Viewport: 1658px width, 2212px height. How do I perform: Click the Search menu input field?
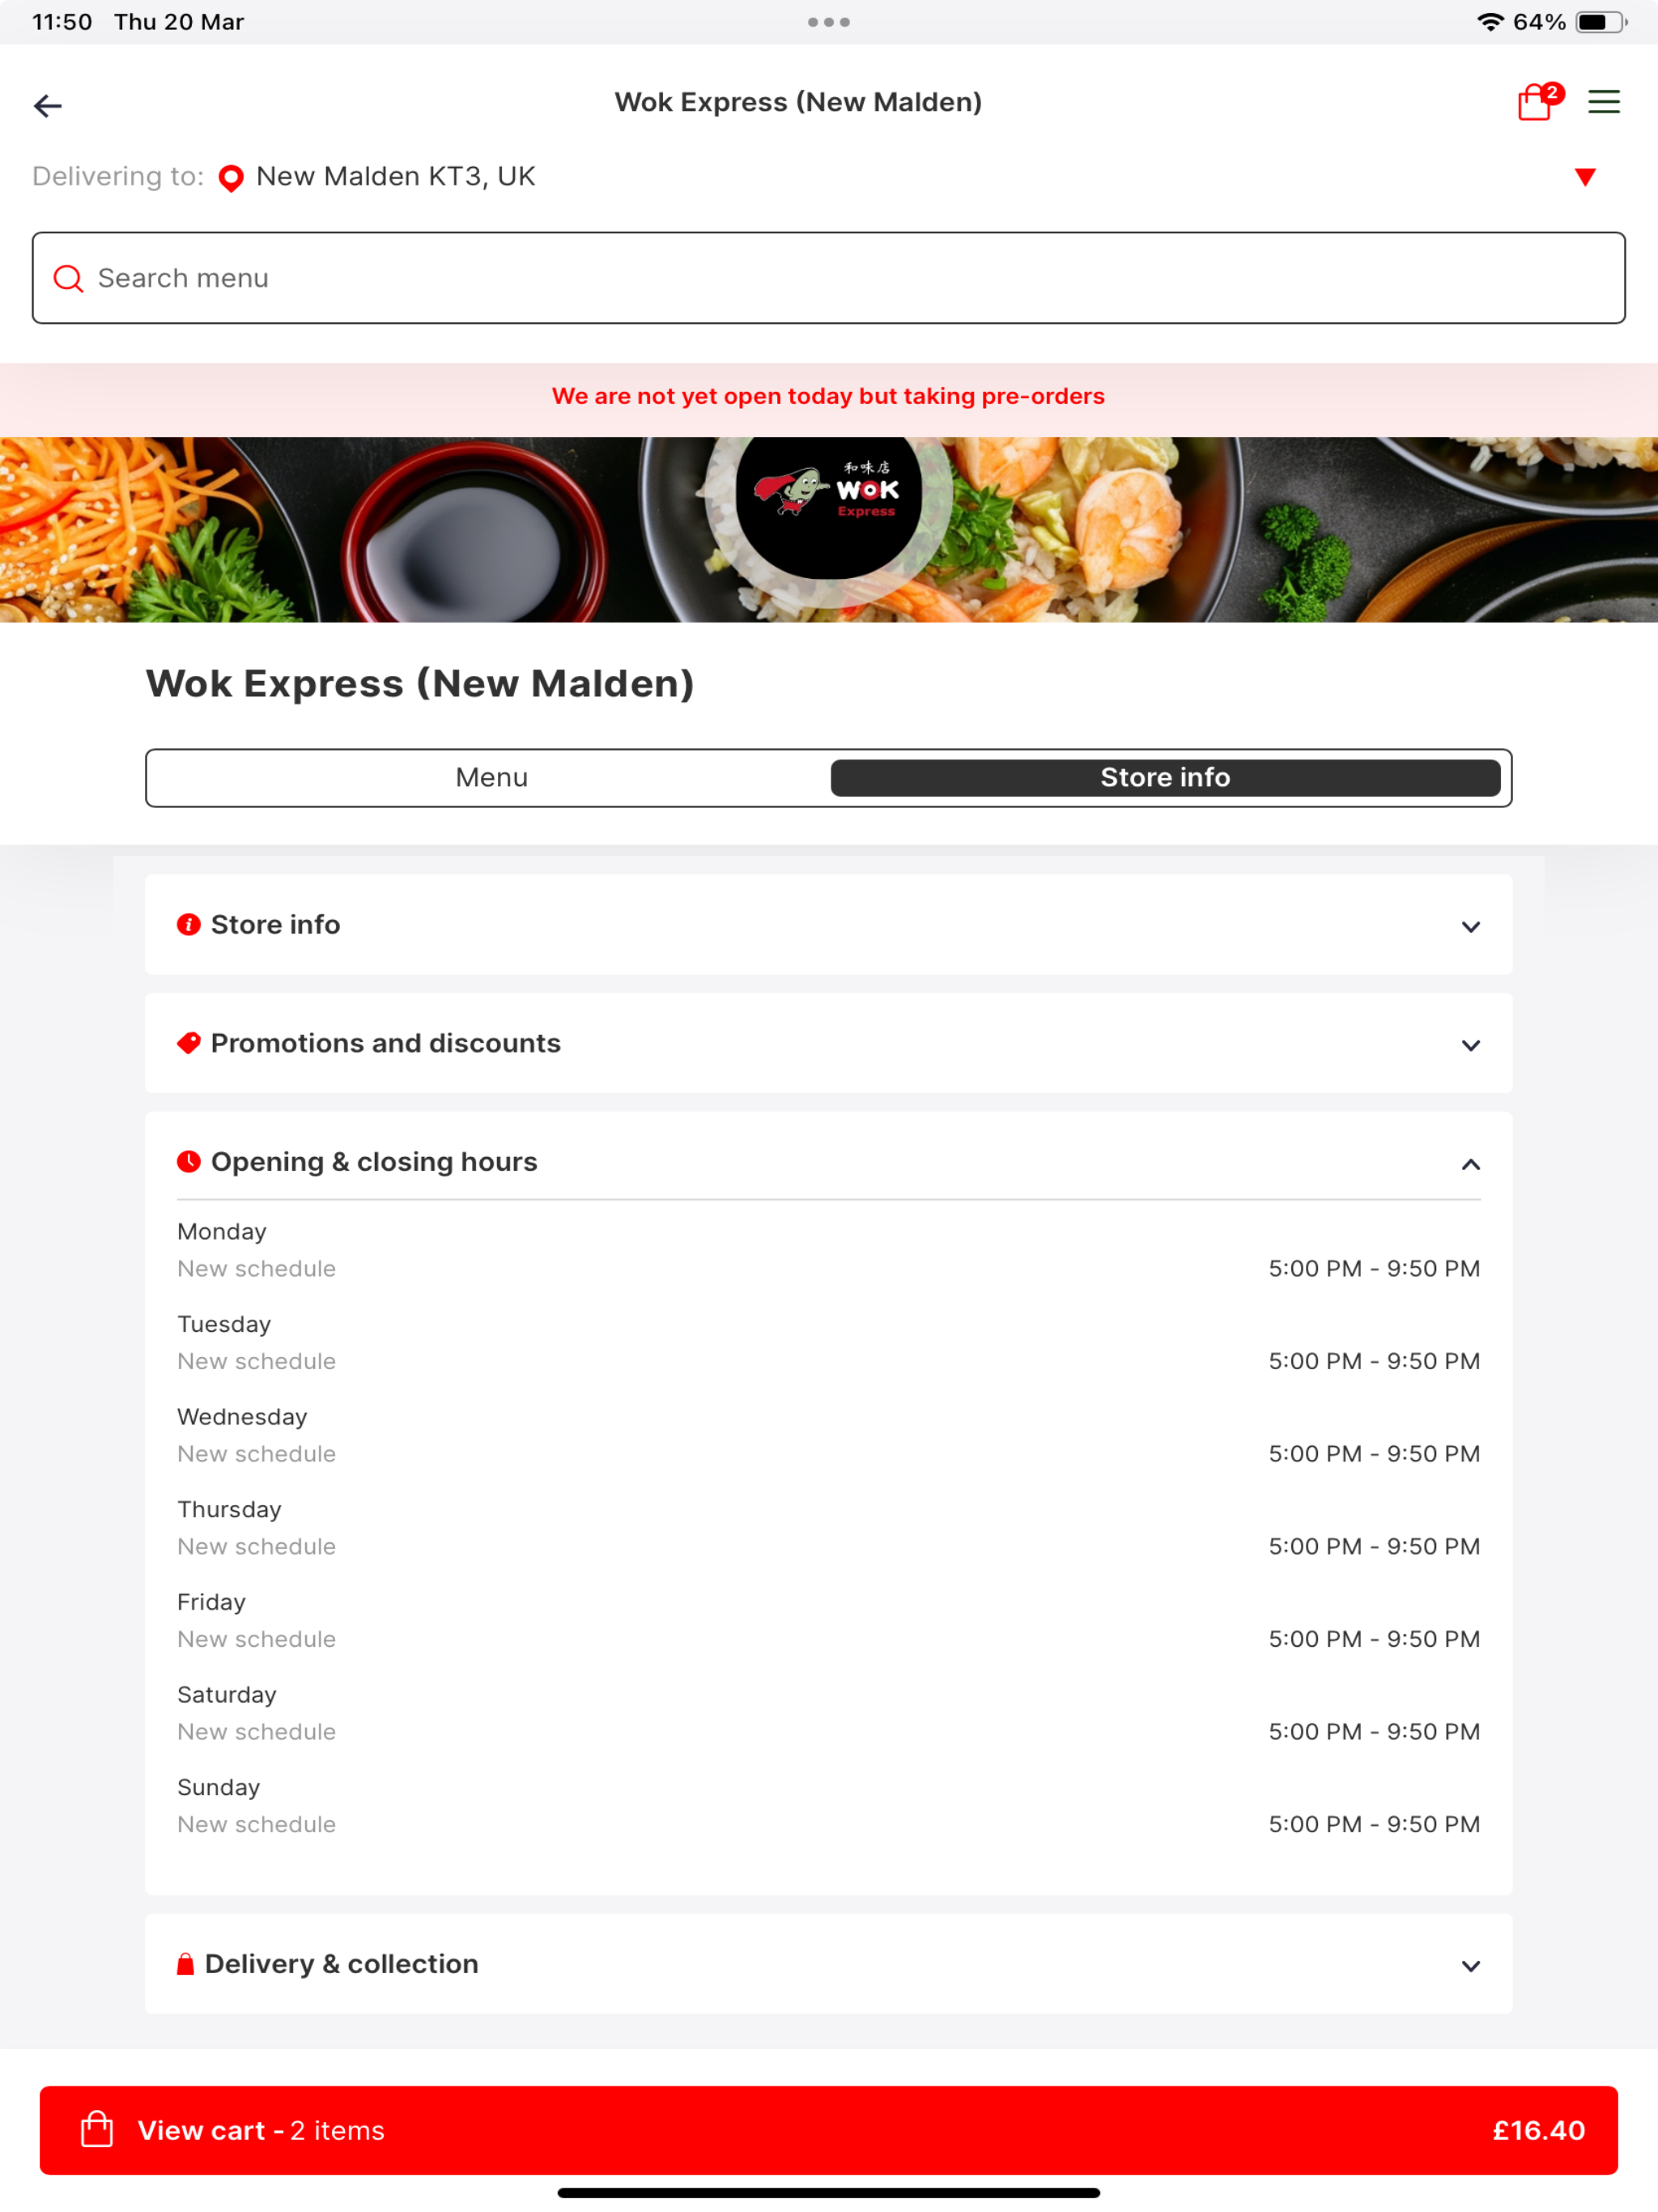(829, 278)
